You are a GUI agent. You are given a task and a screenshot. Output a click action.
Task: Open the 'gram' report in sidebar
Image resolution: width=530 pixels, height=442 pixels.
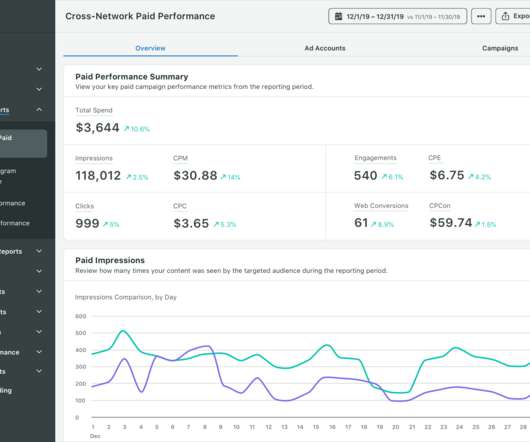[x=8, y=171]
